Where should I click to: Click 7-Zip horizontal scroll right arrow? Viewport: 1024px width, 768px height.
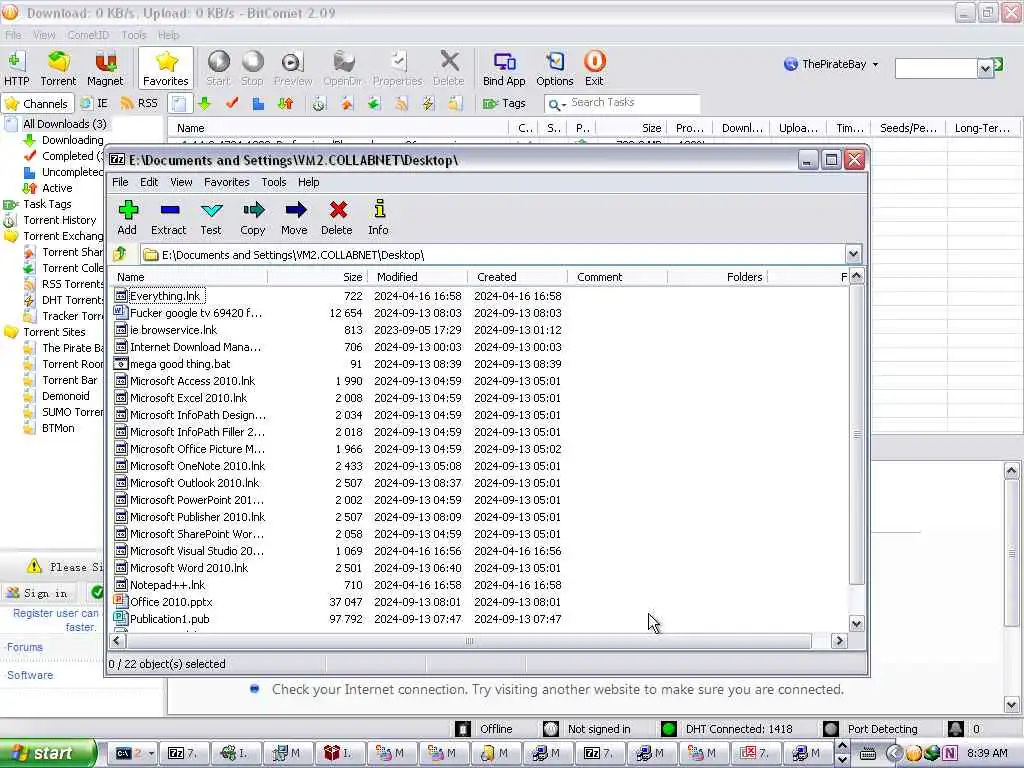point(839,641)
